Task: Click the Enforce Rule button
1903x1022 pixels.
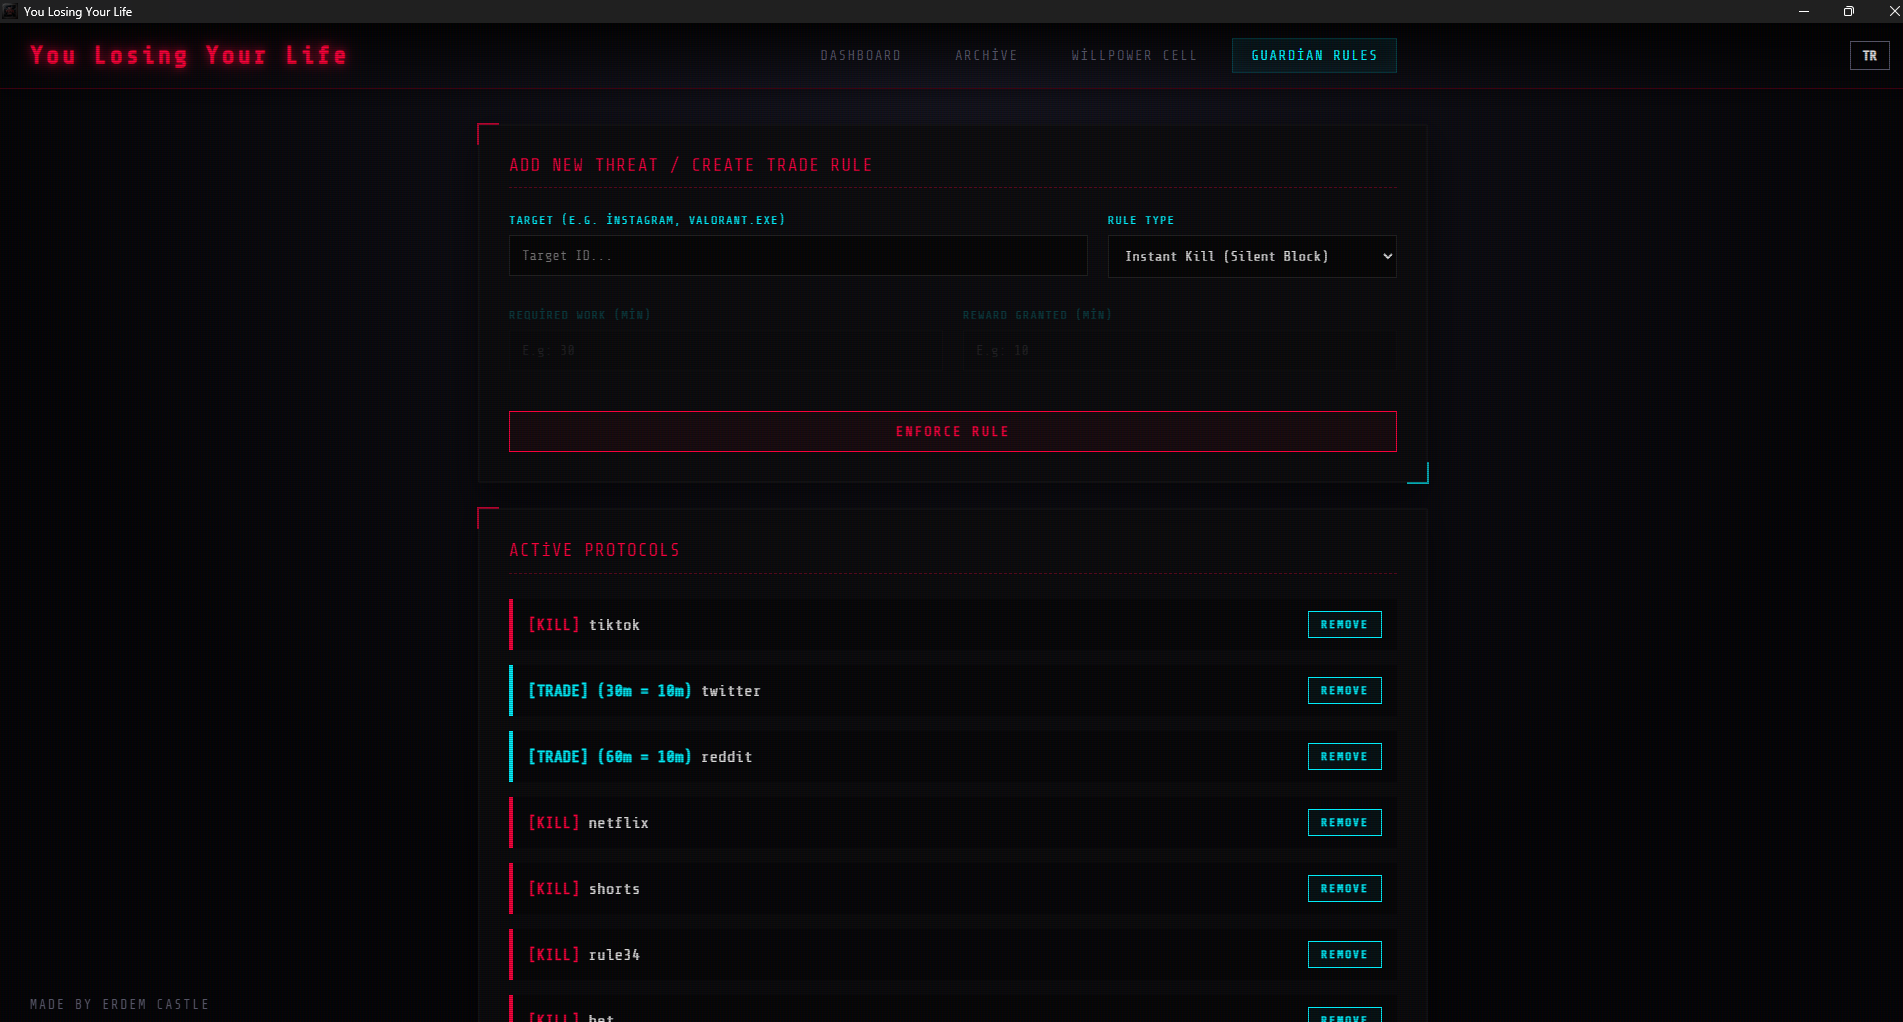Action: (x=952, y=431)
